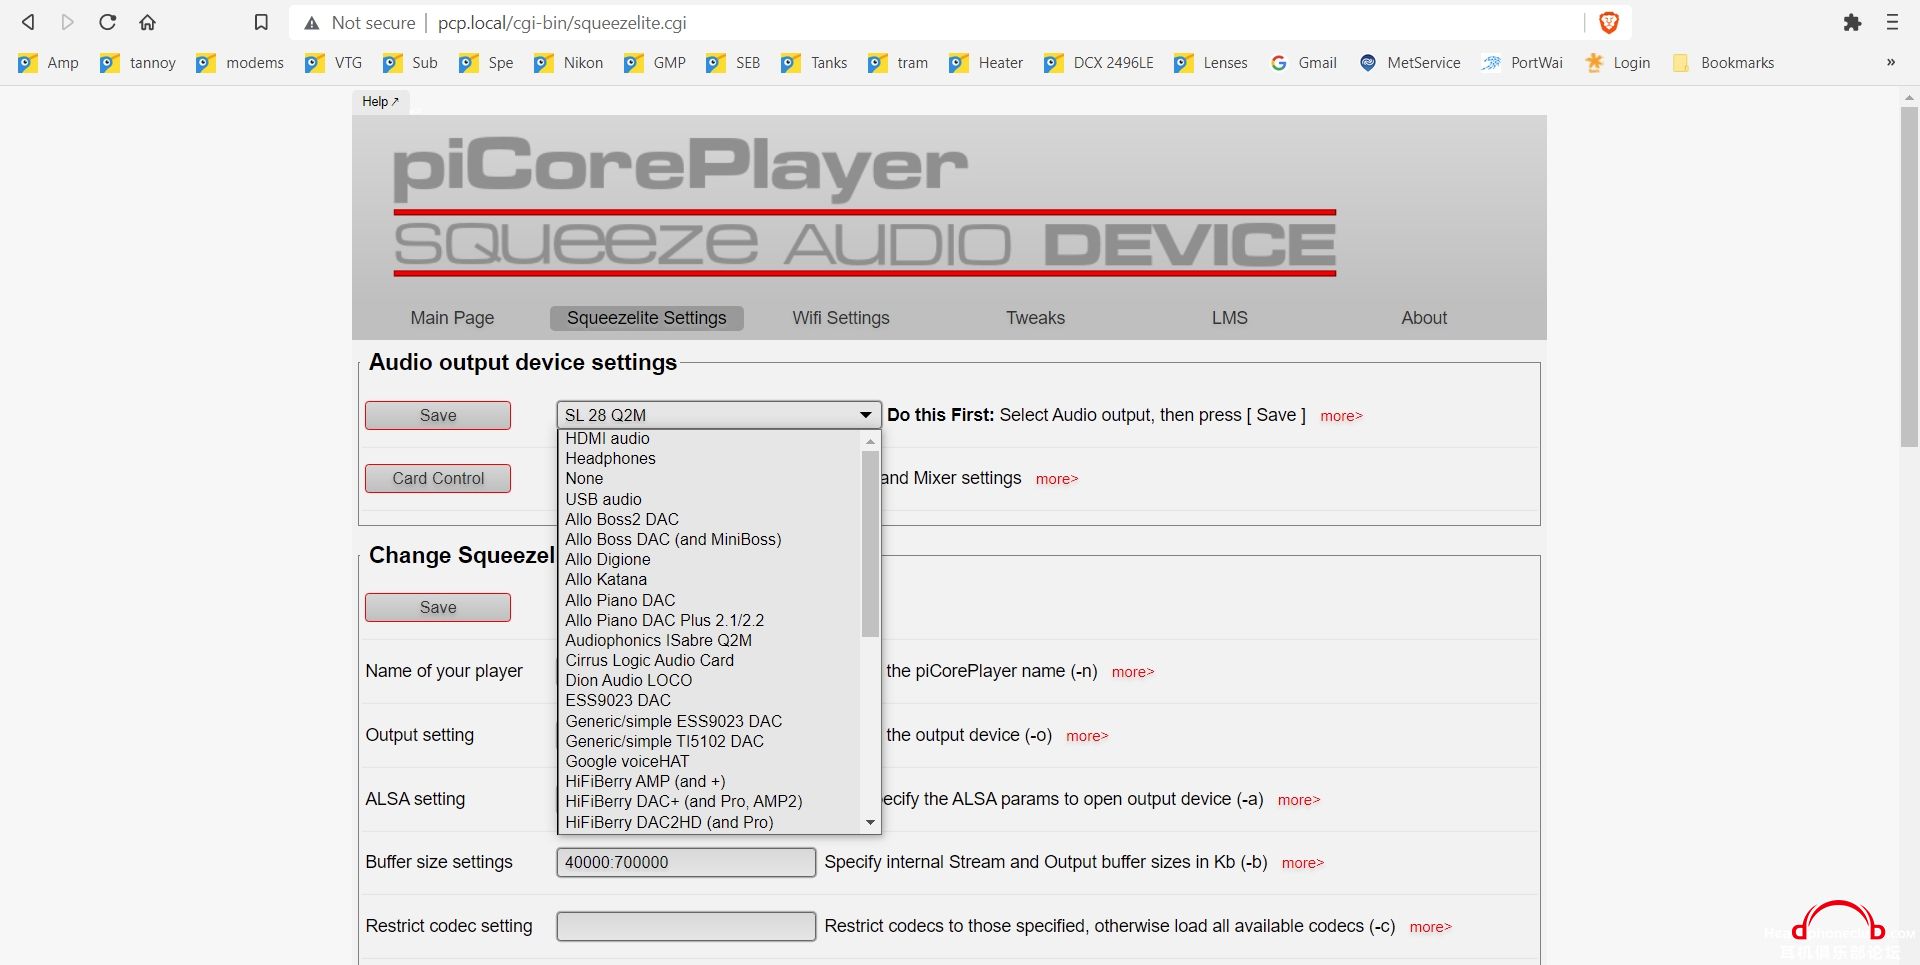Collapse the SL 28 Q2M audio output dropdown

click(x=718, y=415)
